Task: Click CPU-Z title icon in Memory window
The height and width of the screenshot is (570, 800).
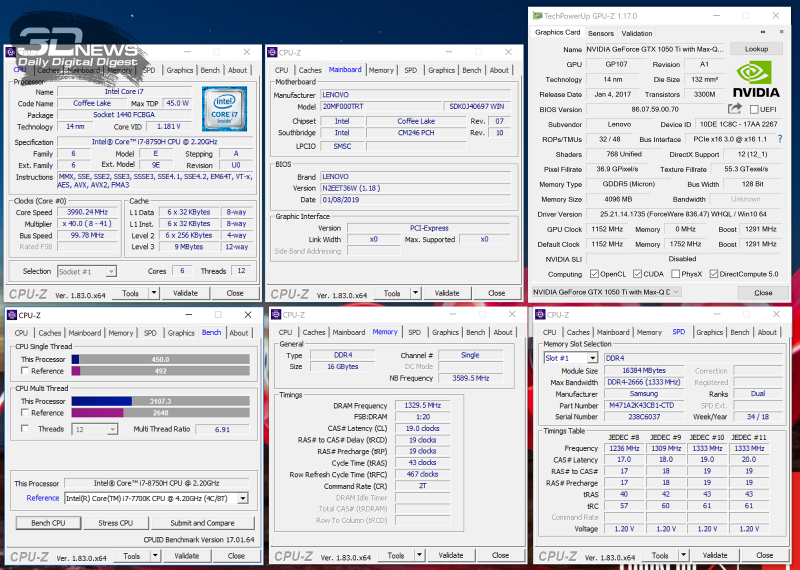Action: coord(276,315)
